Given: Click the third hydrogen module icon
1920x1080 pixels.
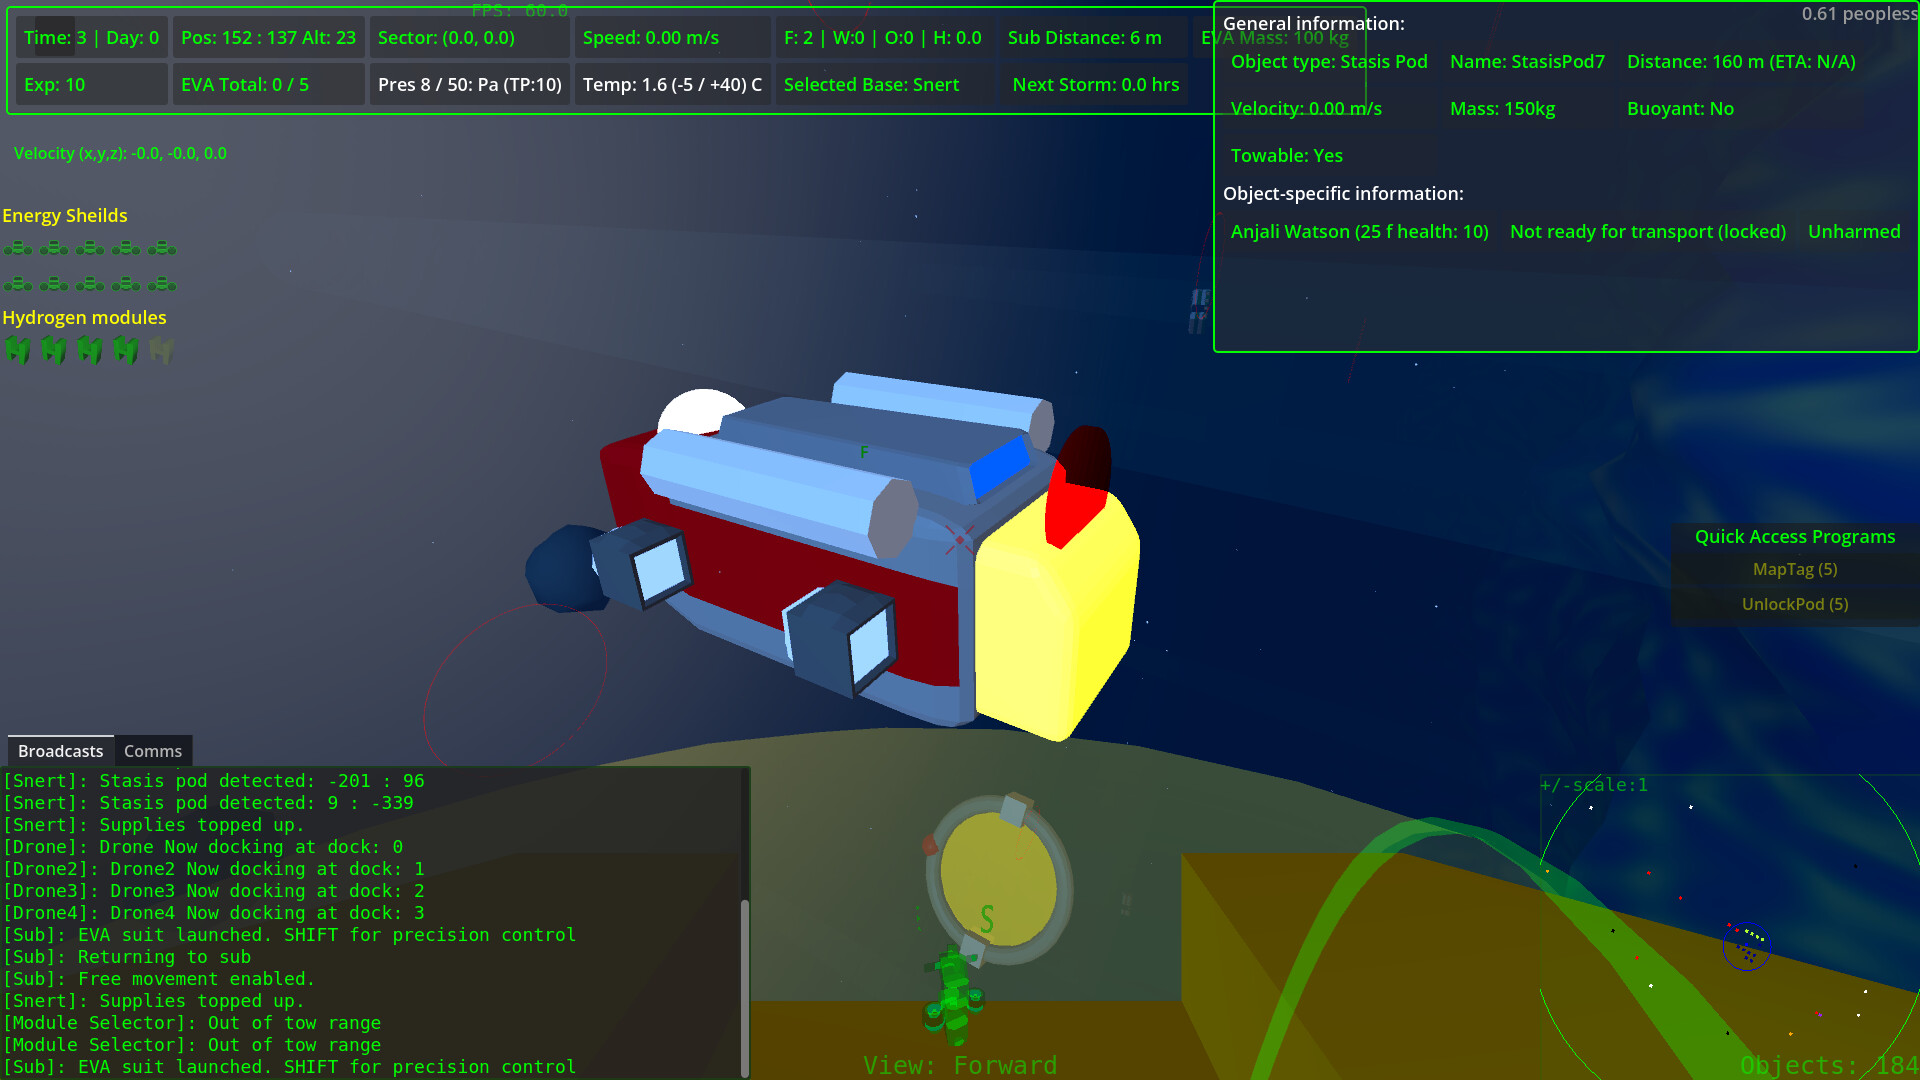Looking at the screenshot, I should pos(90,349).
